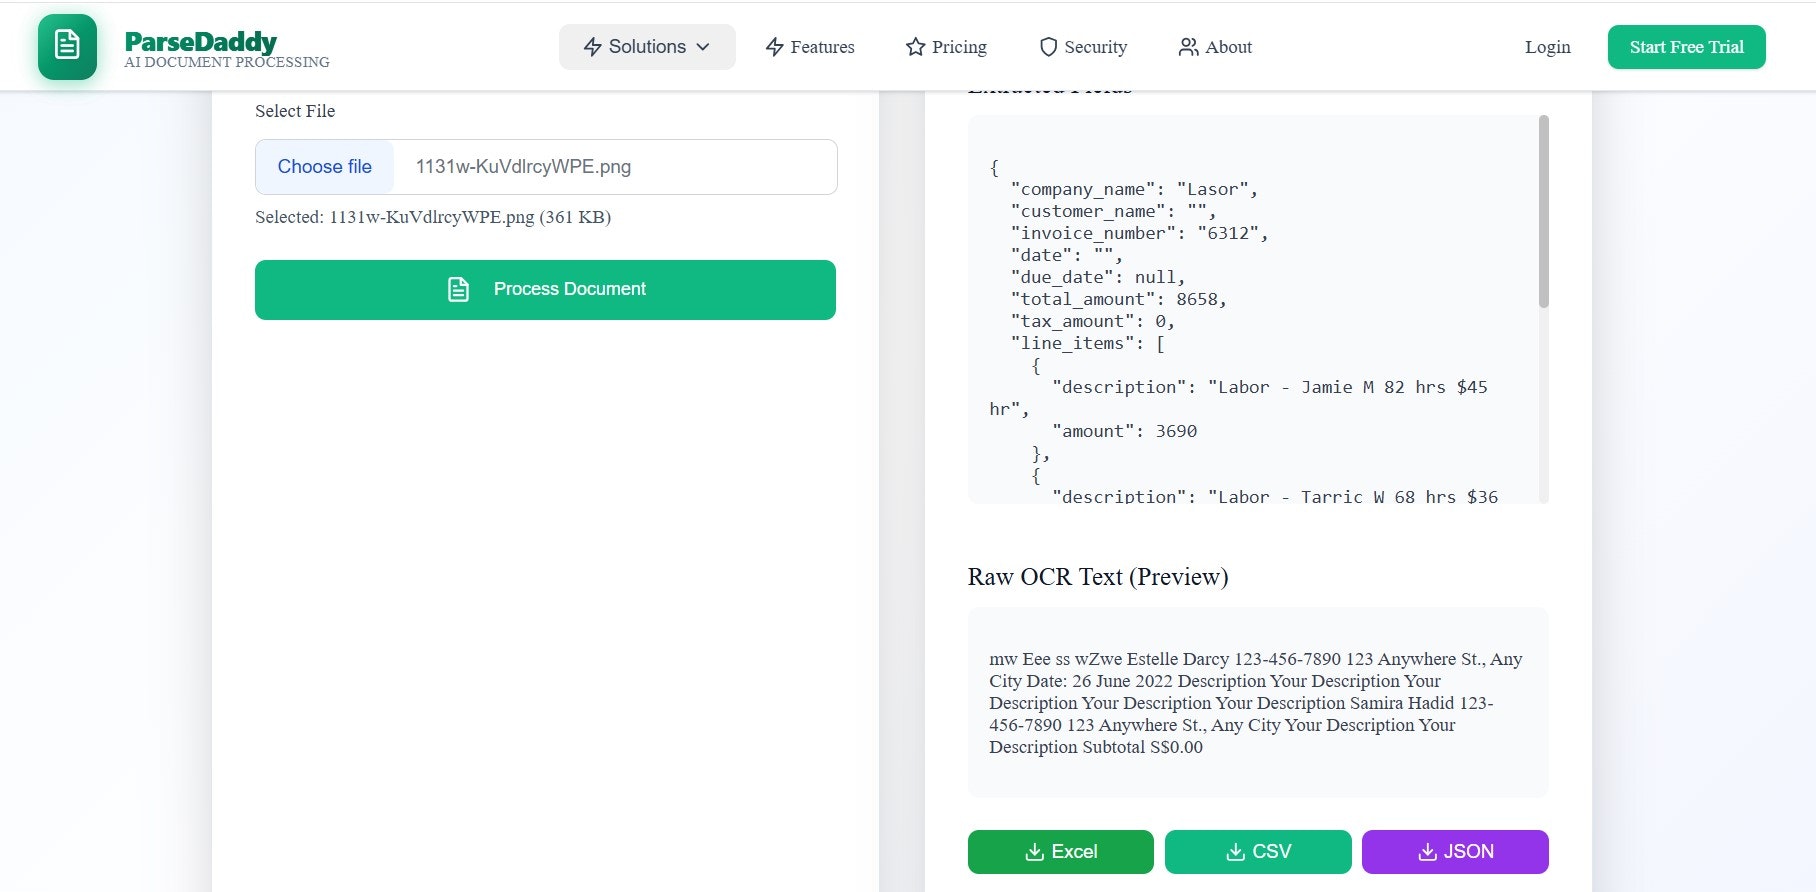This screenshot has height=892, width=1816.
Task: Click the document icon in Process Document
Action: [458, 289]
